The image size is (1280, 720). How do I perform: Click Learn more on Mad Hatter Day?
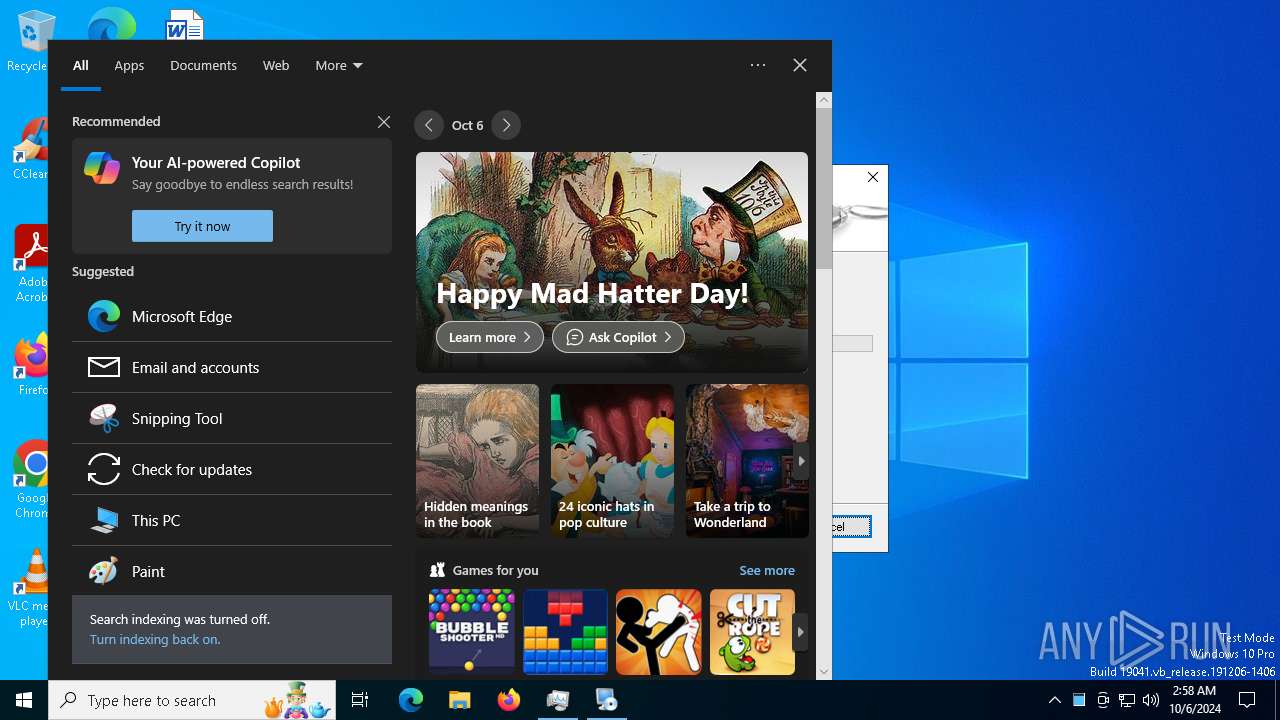point(490,337)
